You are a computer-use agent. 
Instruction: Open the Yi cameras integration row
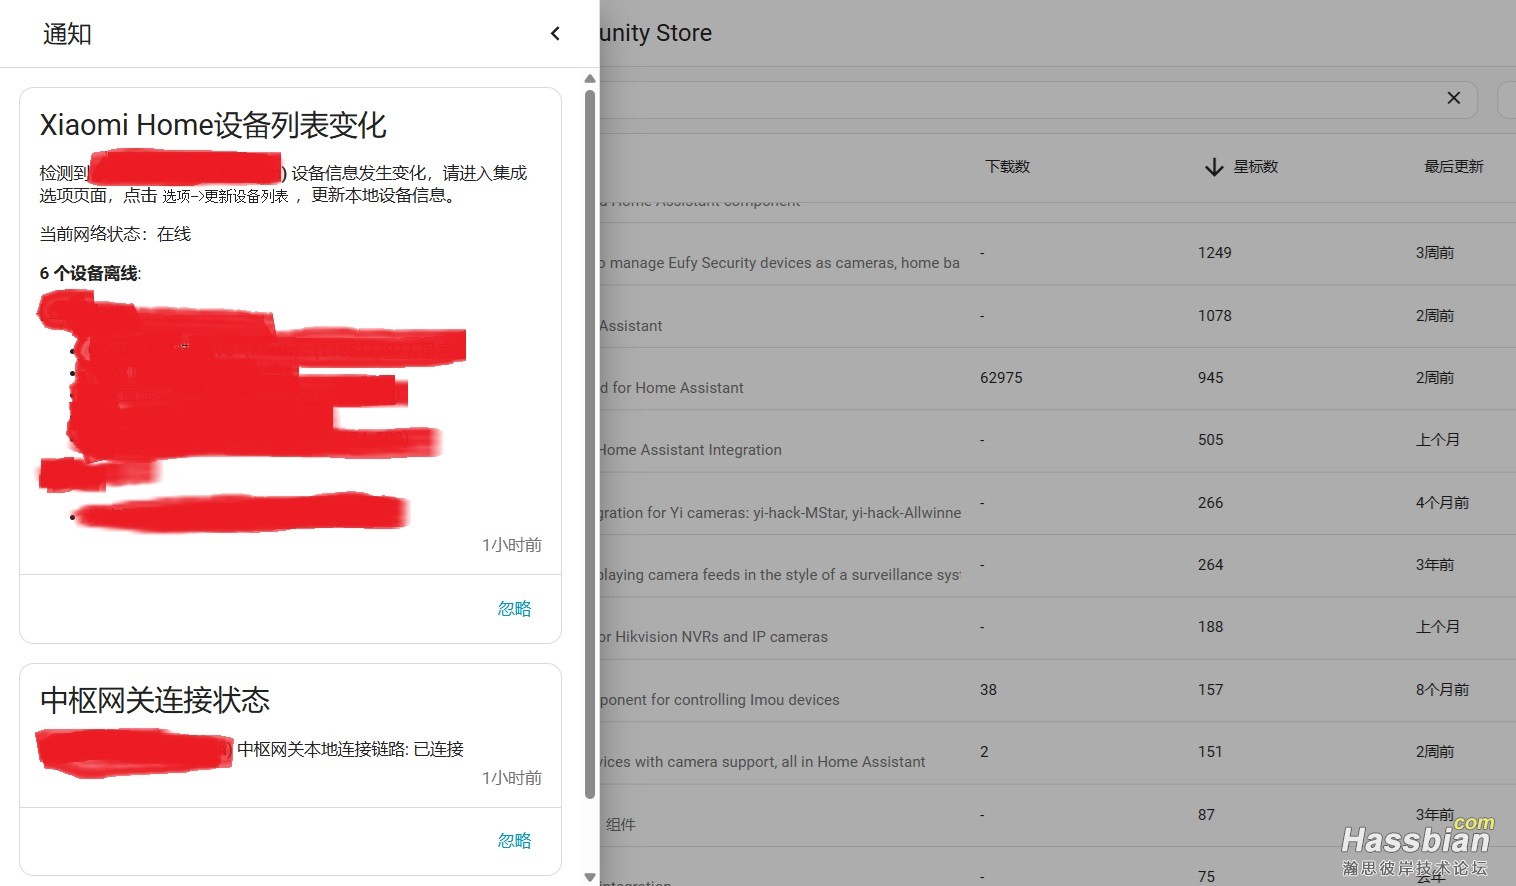(x=780, y=513)
